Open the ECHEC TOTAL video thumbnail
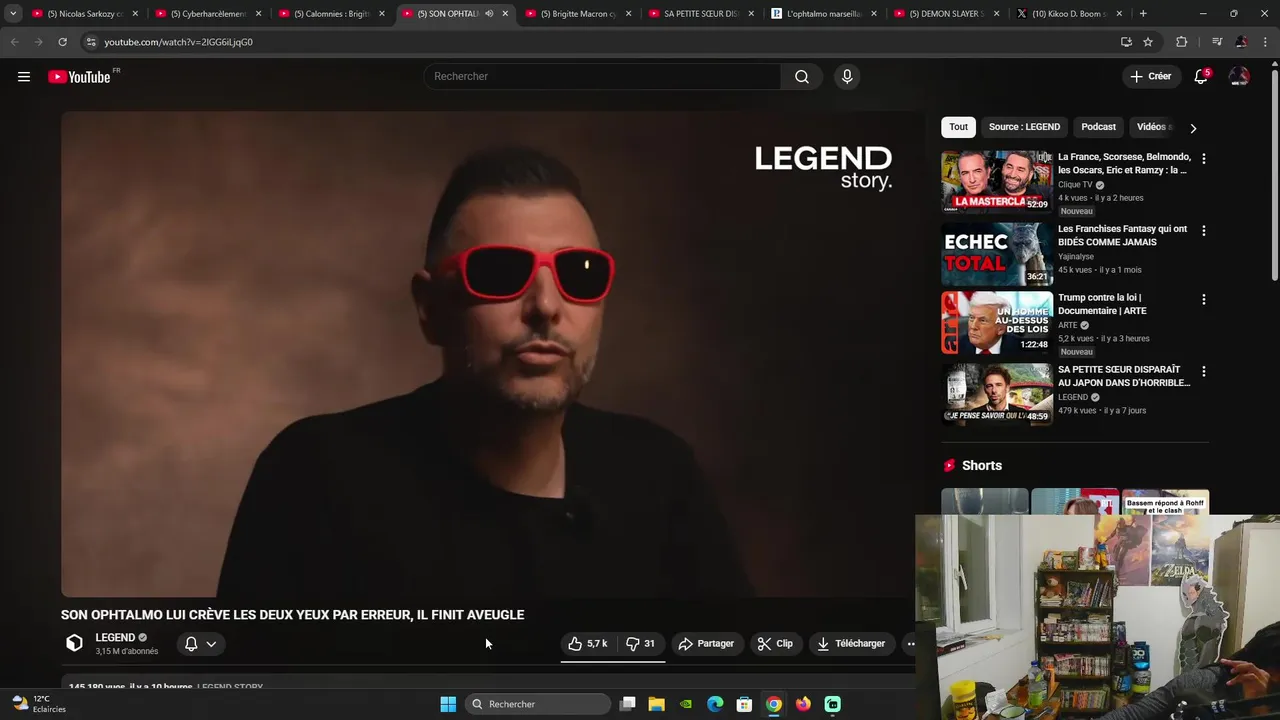 (x=997, y=254)
